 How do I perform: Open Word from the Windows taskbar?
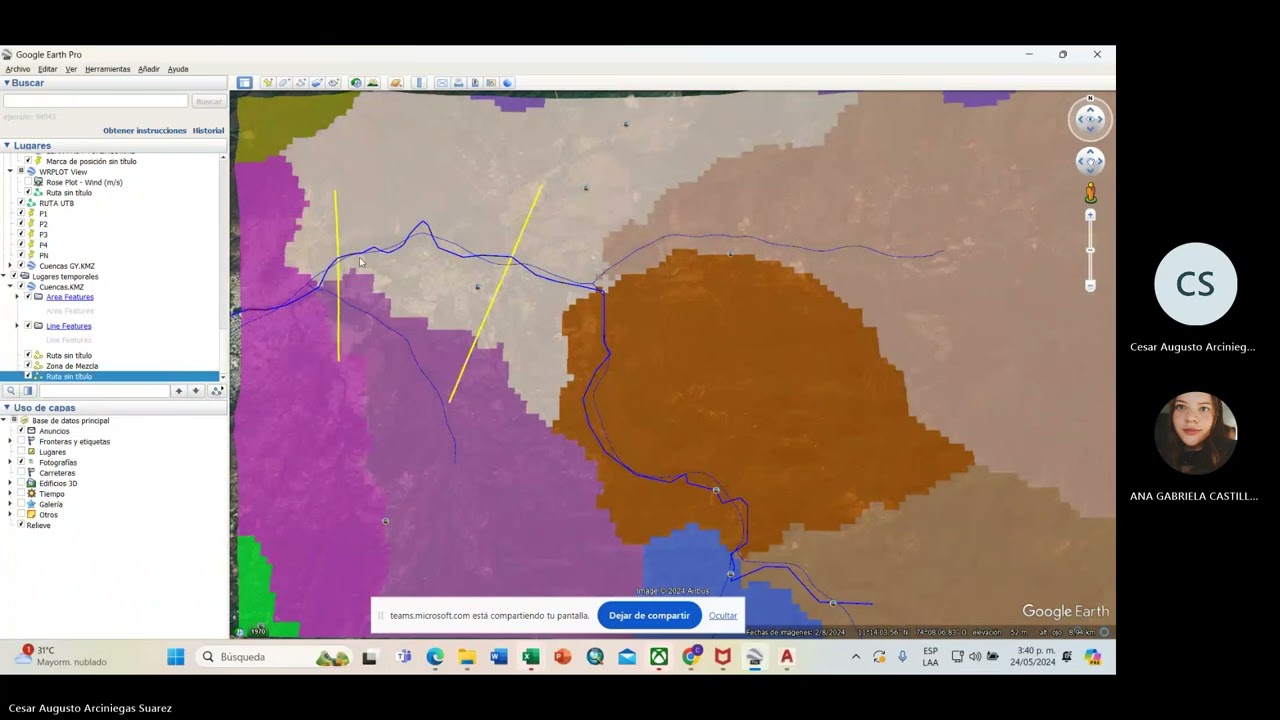pyautogui.click(x=499, y=657)
